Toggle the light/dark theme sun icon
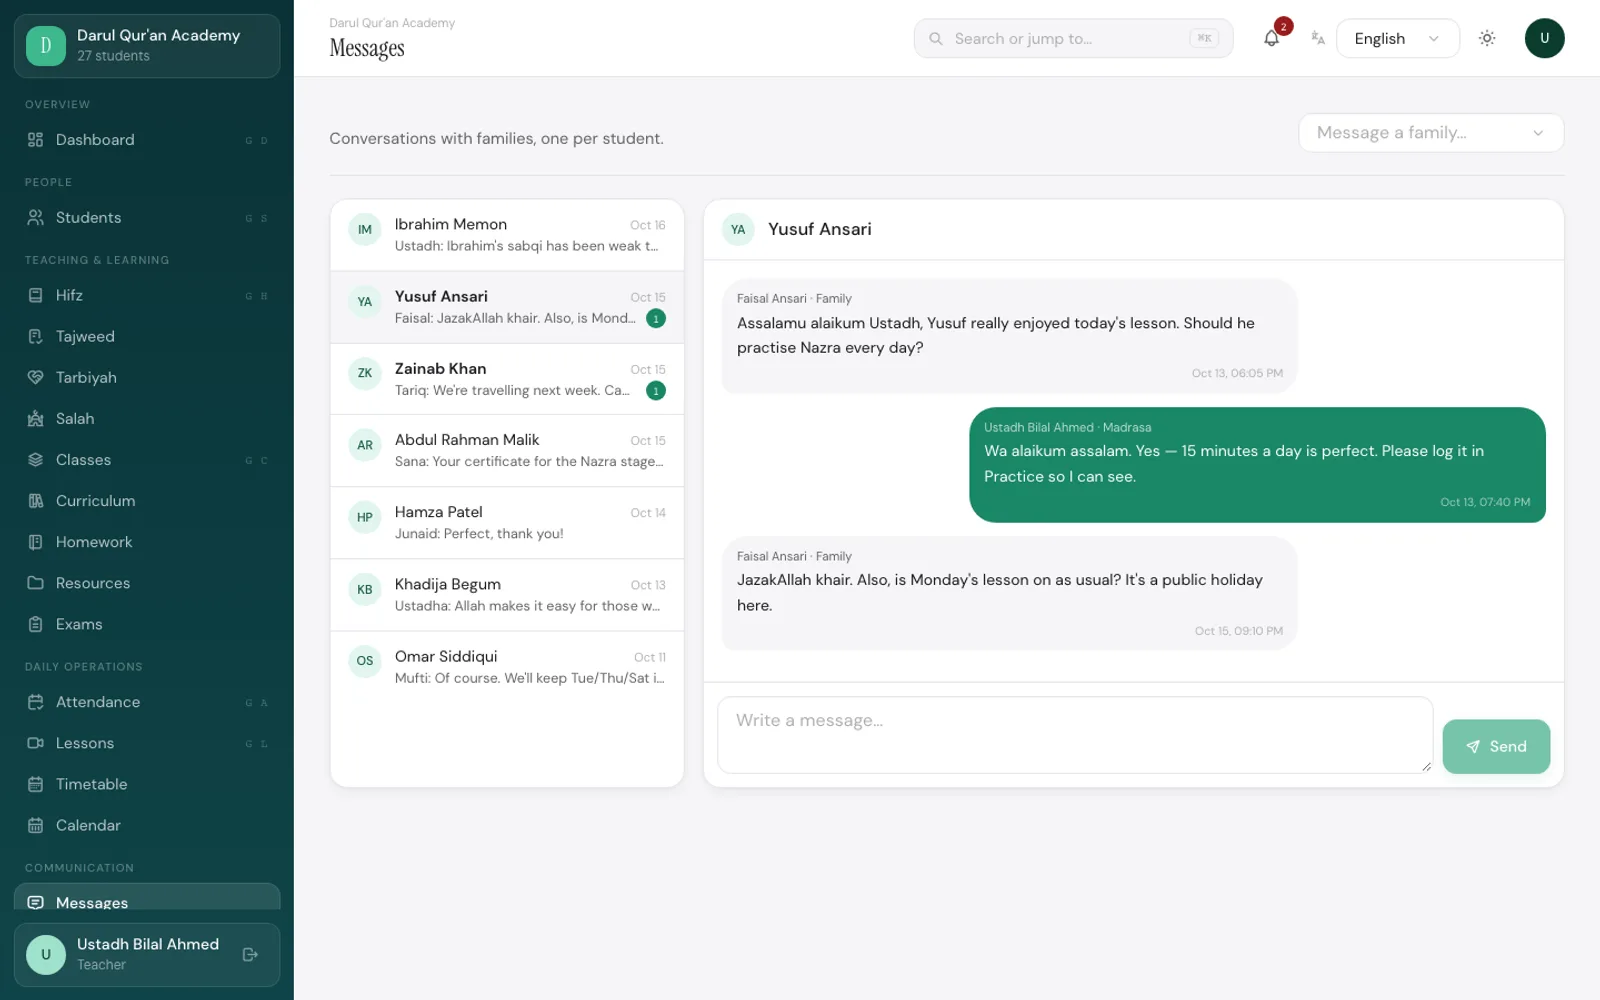 1487,38
